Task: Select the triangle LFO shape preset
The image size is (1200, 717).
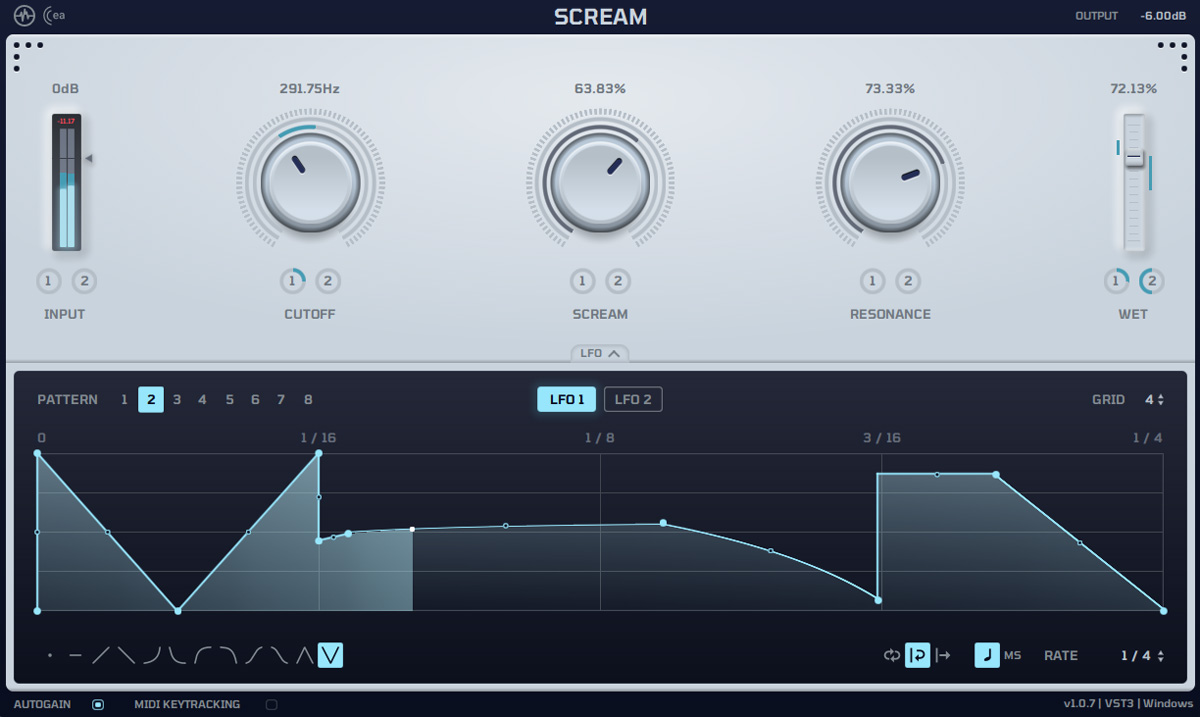Action: (303, 655)
